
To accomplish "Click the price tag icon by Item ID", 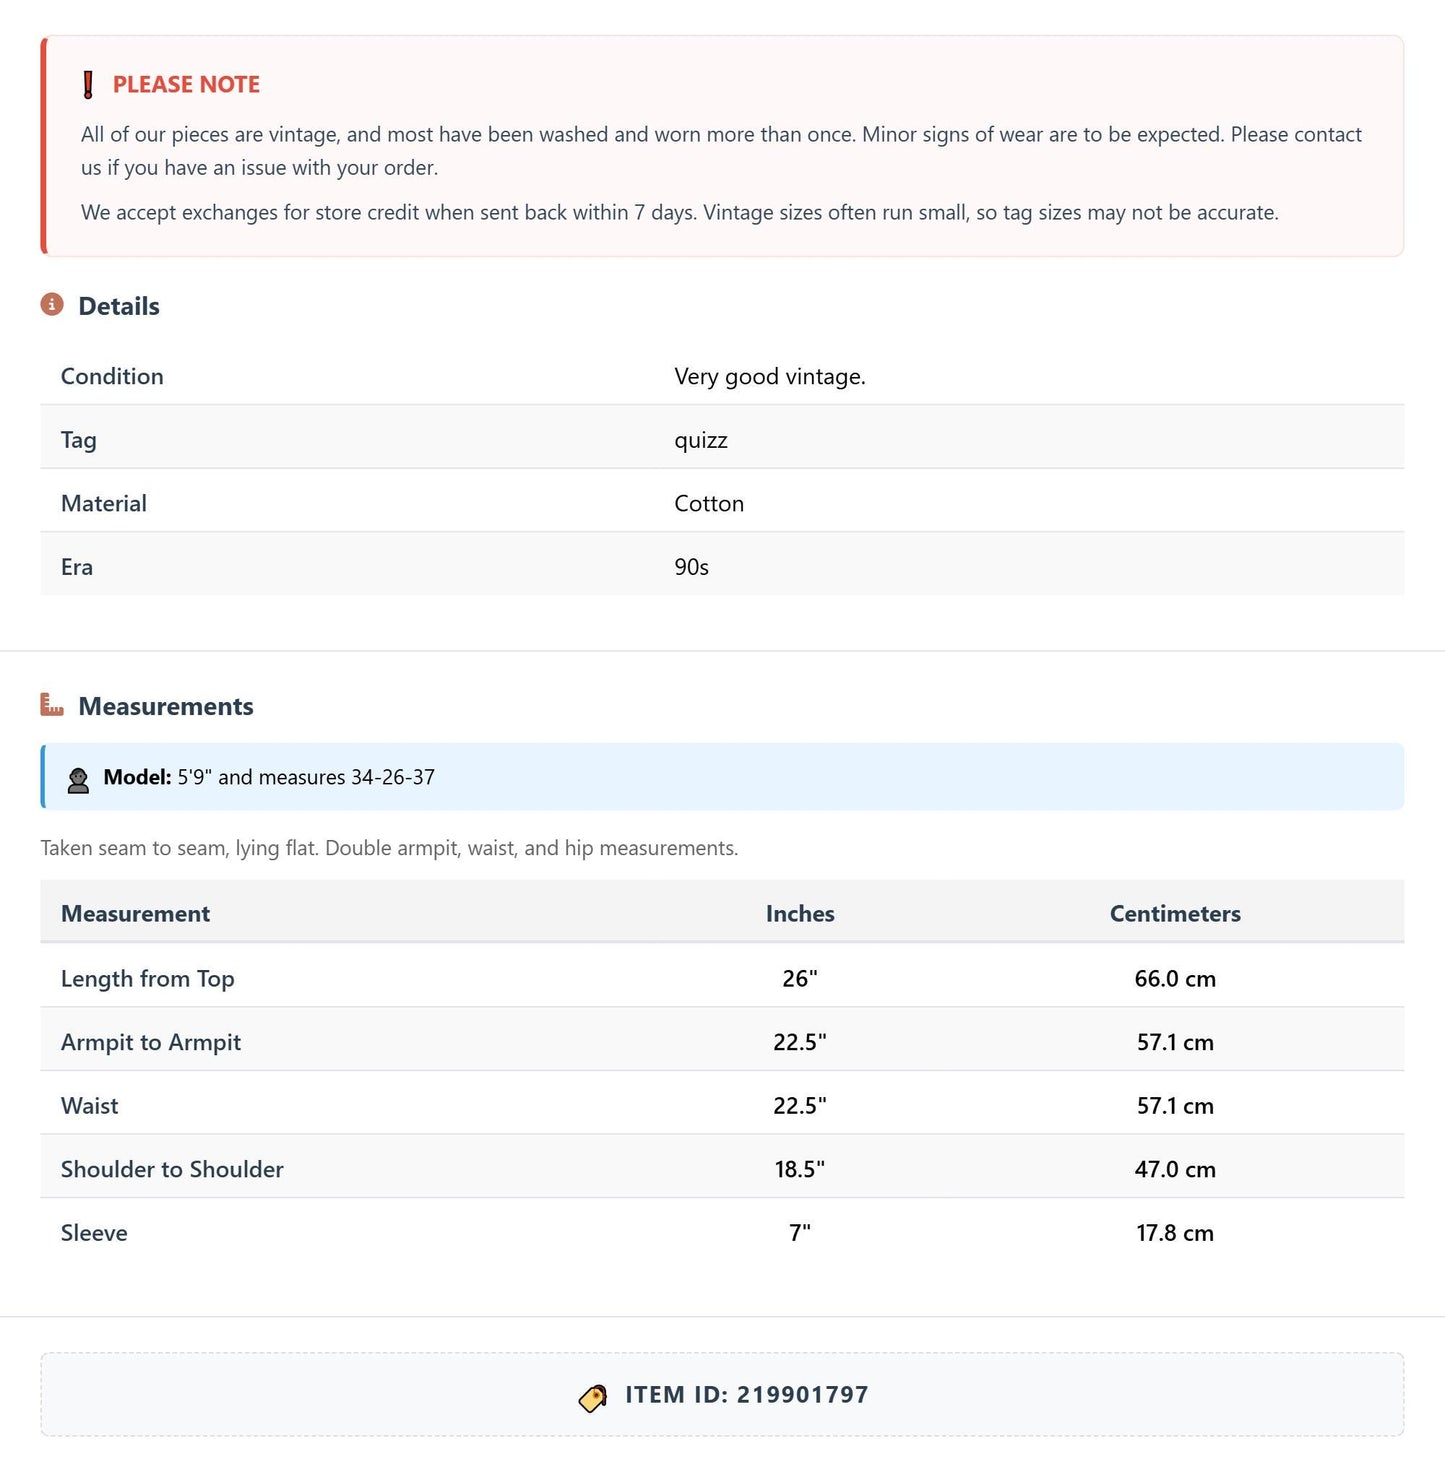I will pyautogui.click(x=593, y=1397).
